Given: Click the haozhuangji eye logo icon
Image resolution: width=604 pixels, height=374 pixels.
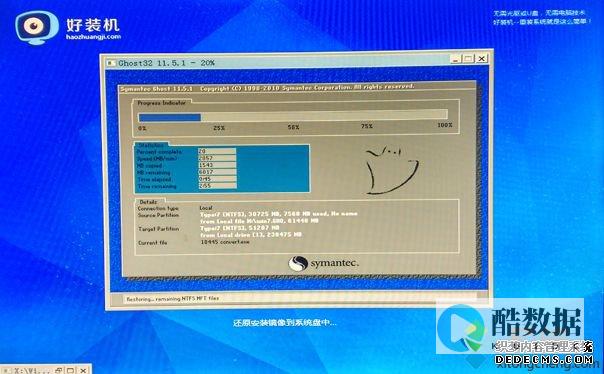Looking at the screenshot, I should (37, 27).
